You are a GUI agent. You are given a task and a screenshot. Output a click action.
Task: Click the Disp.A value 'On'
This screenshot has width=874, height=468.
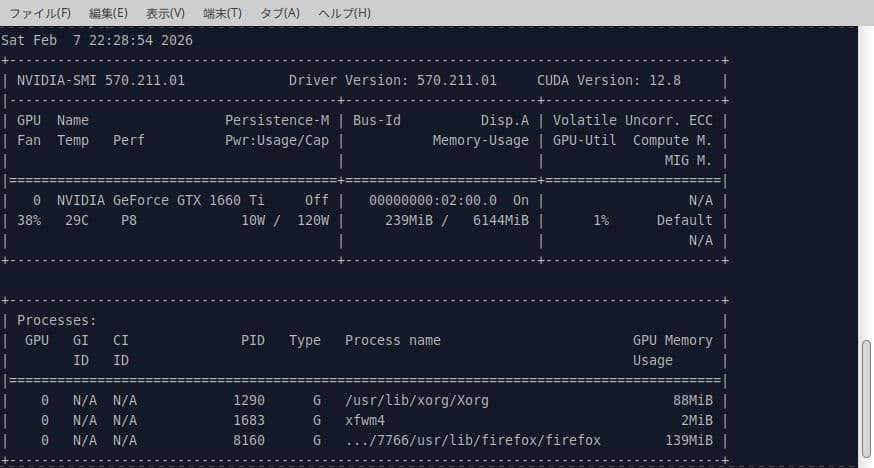click(x=521, y=201)
